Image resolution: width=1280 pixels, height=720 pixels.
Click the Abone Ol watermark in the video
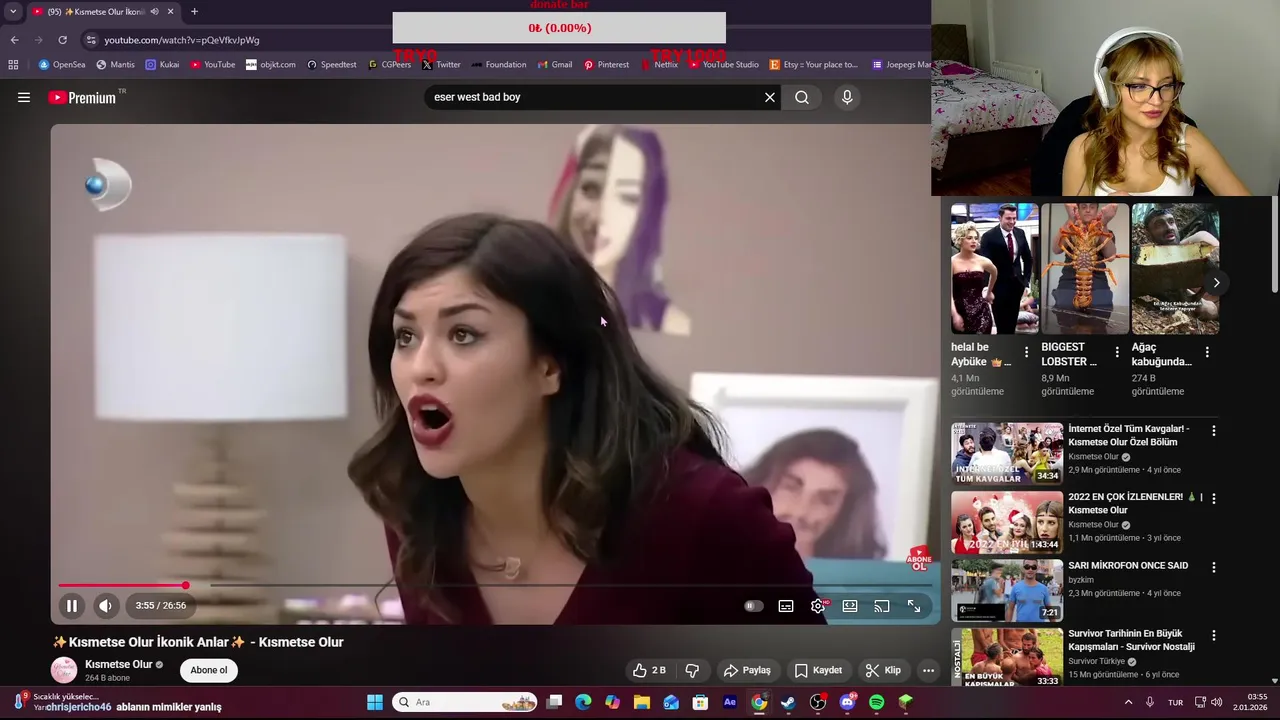918,559
